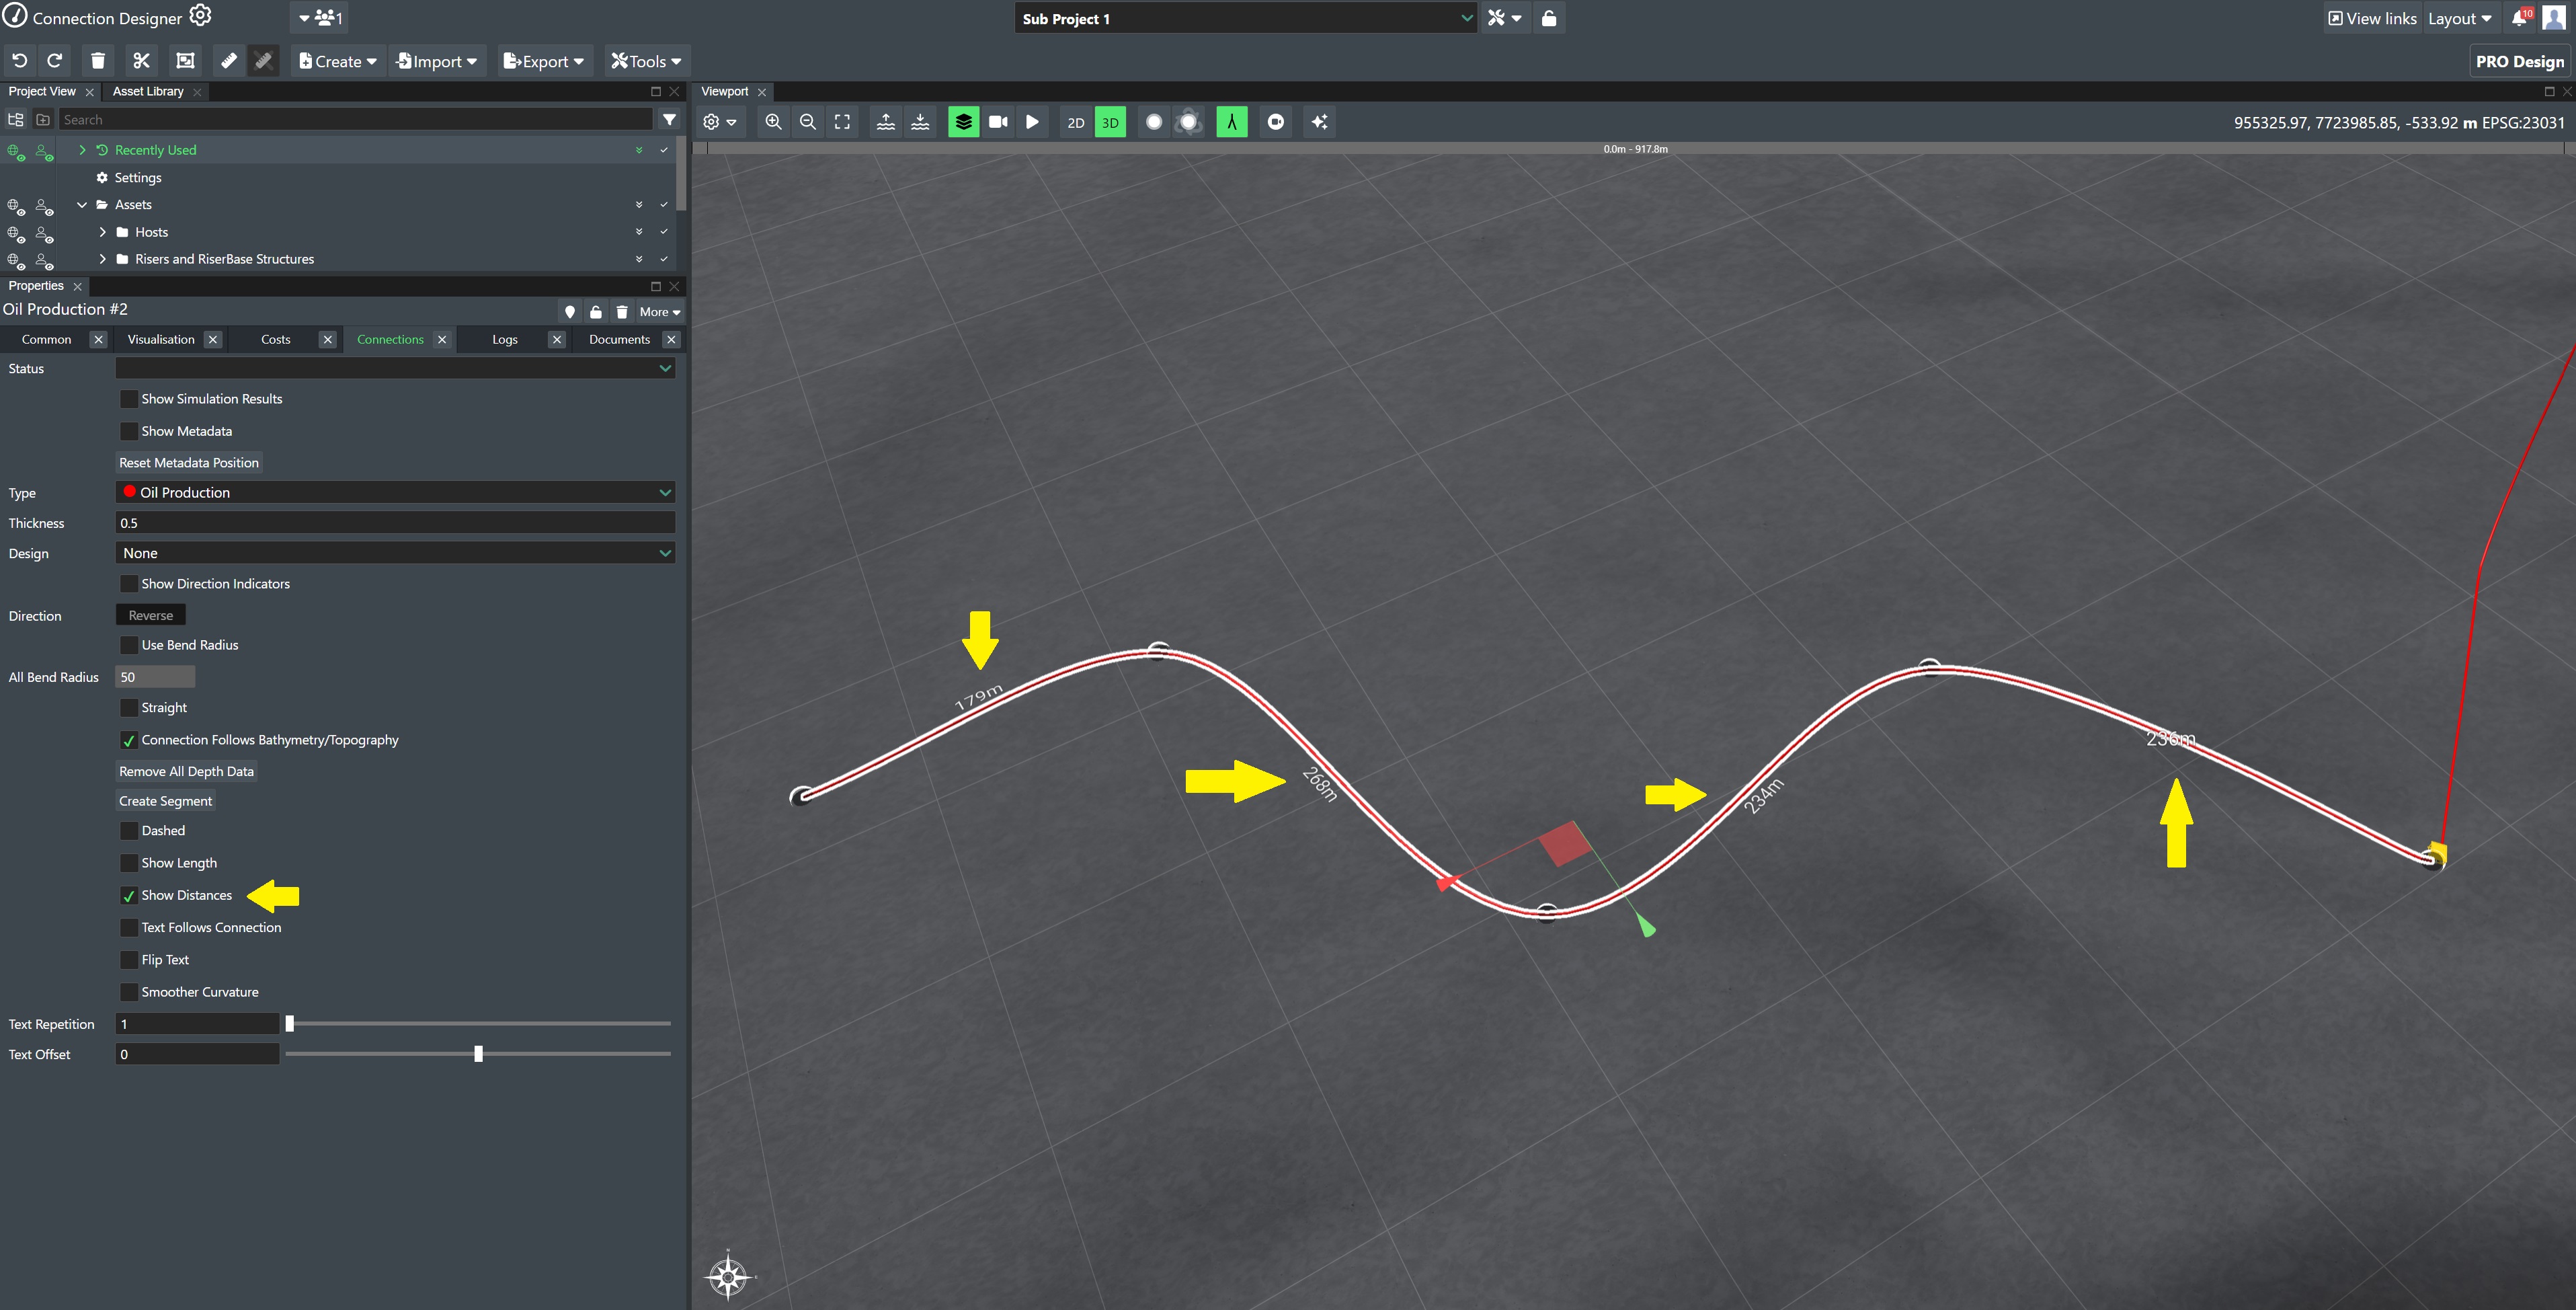Screen dimensions: 2576x1310
Task: Enable Use Bend Radius checkbox
Action: click(129, 645)
